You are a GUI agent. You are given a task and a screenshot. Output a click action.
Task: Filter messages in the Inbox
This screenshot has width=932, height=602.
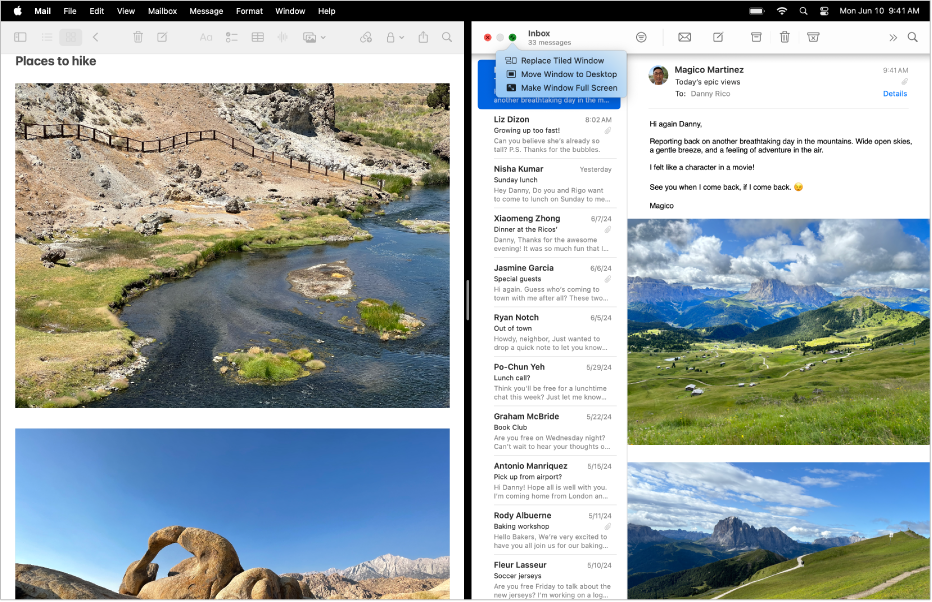point(641,37)
